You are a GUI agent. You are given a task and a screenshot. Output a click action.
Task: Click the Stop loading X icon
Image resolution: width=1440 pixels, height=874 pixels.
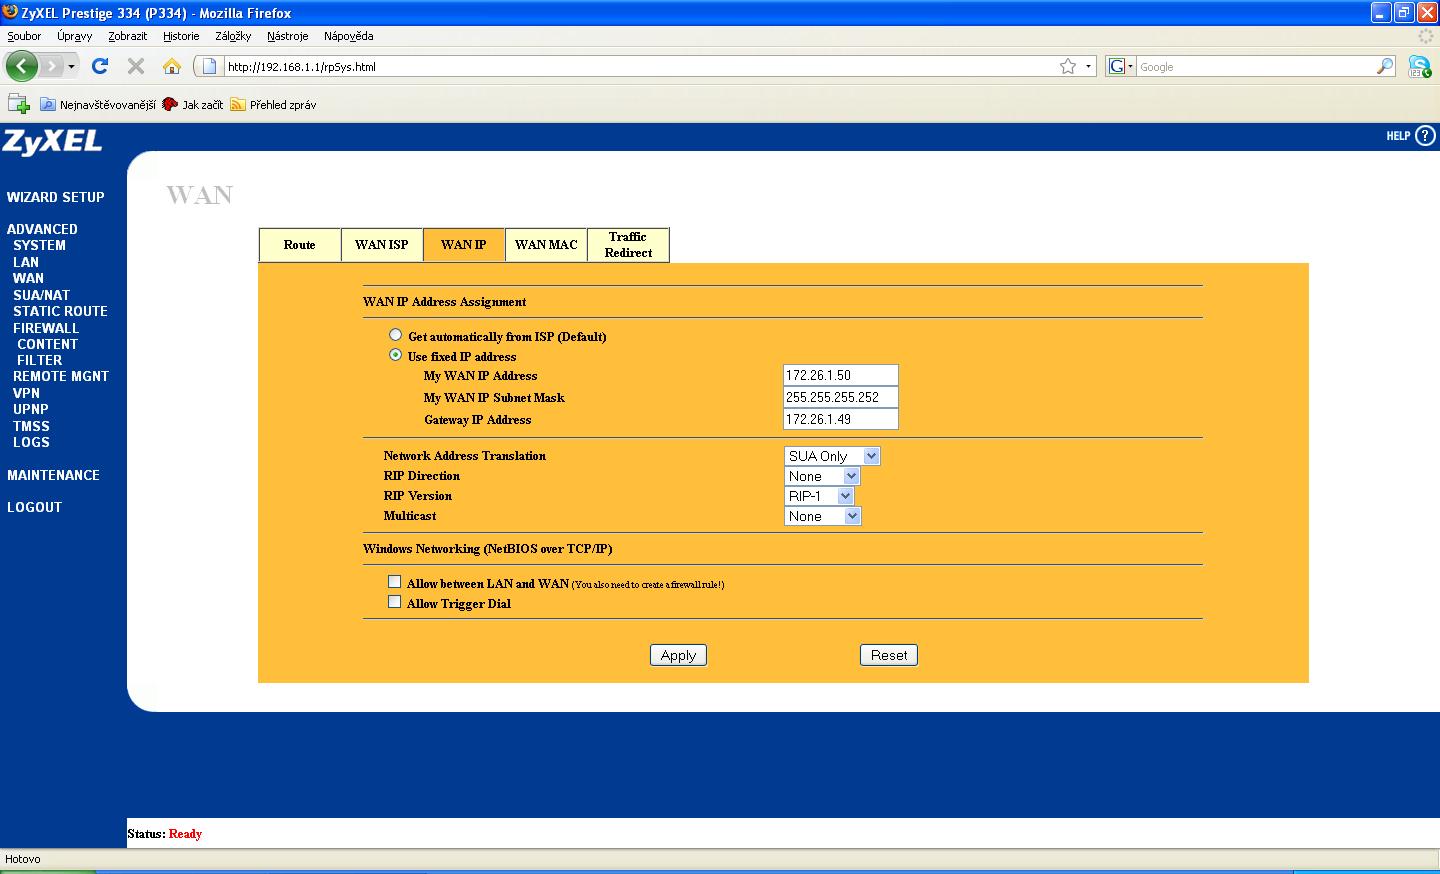[136, 66]
